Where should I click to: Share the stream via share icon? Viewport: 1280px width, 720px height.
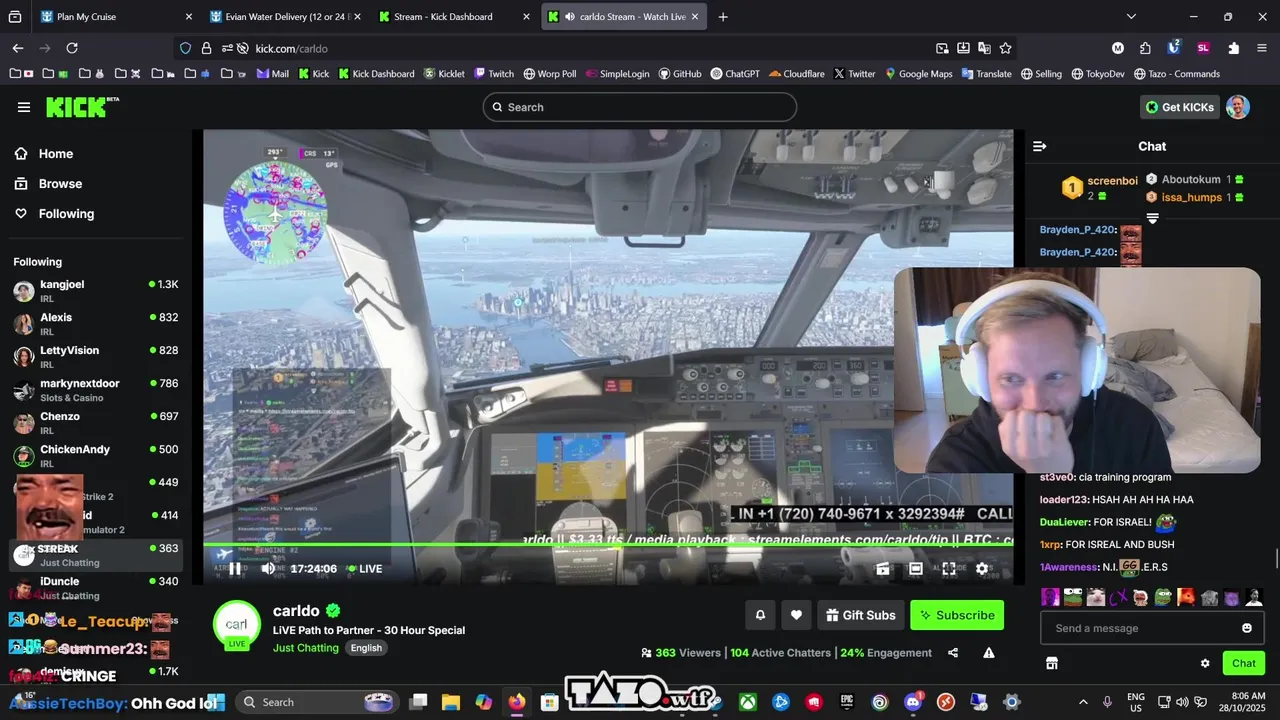953,653
